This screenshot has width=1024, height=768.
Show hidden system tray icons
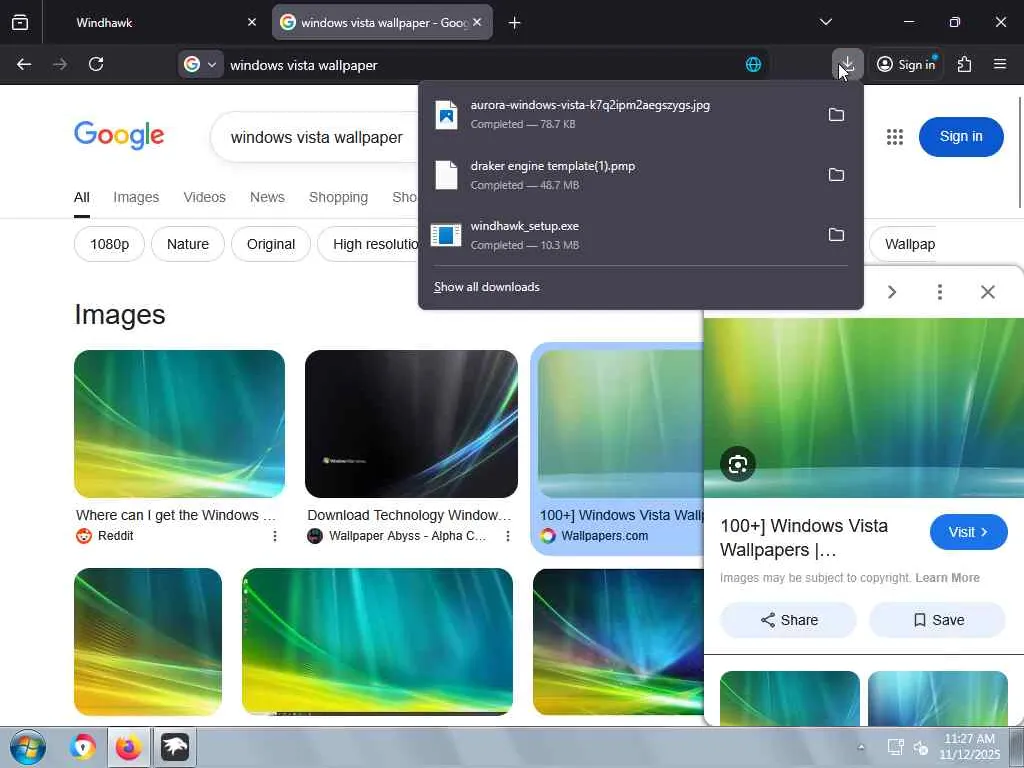point(861,748)
